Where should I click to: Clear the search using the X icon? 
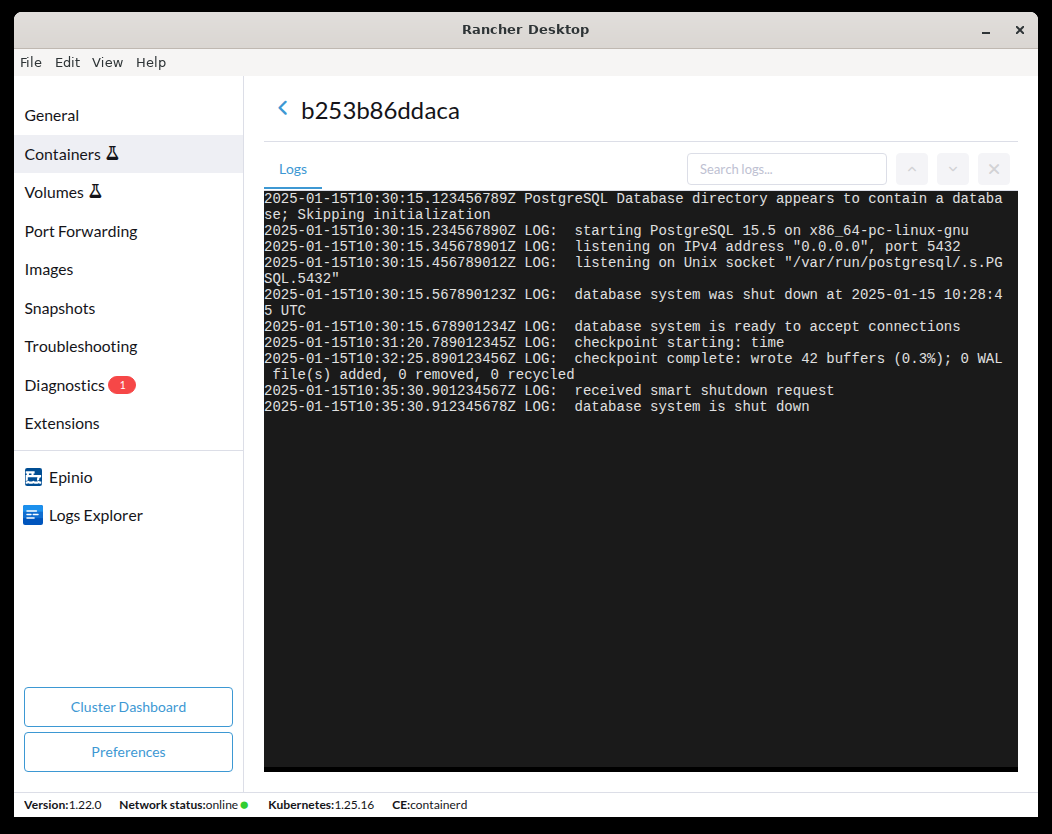coord(993,168)
